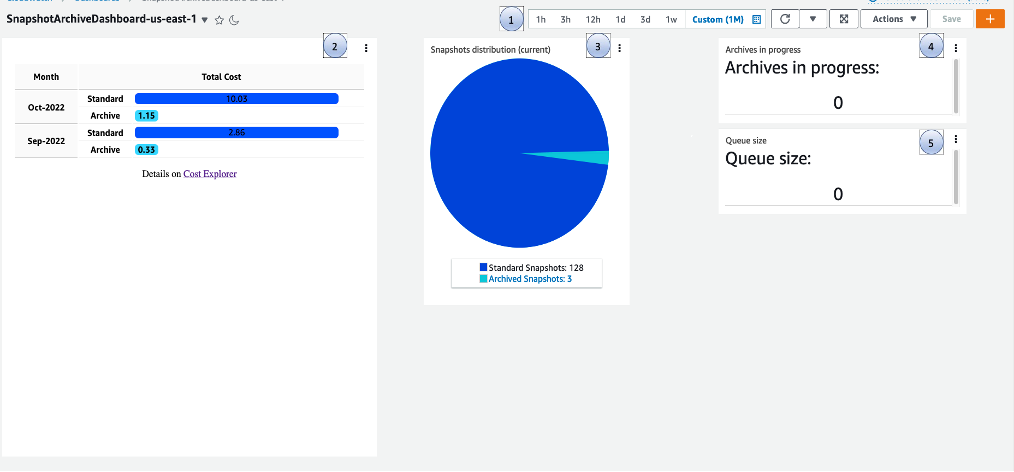This screenshot has width=1014, height=472.
Task: Click the Oct-2022 Archive cost value 1.15
Action: pos(147,116)
